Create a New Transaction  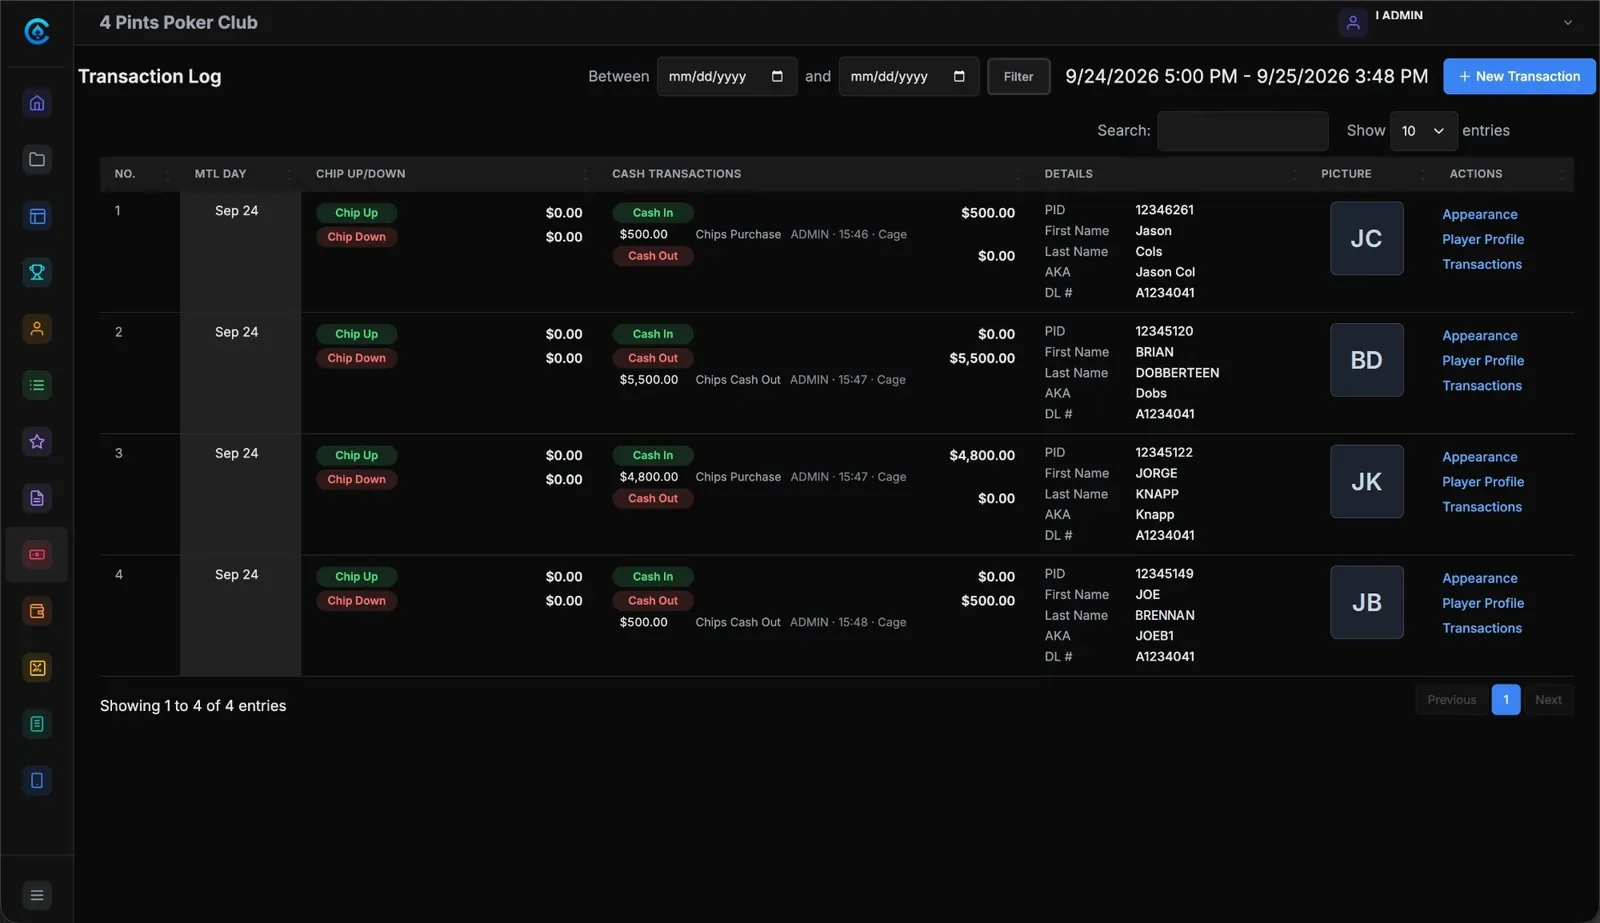pos(1519,76)
